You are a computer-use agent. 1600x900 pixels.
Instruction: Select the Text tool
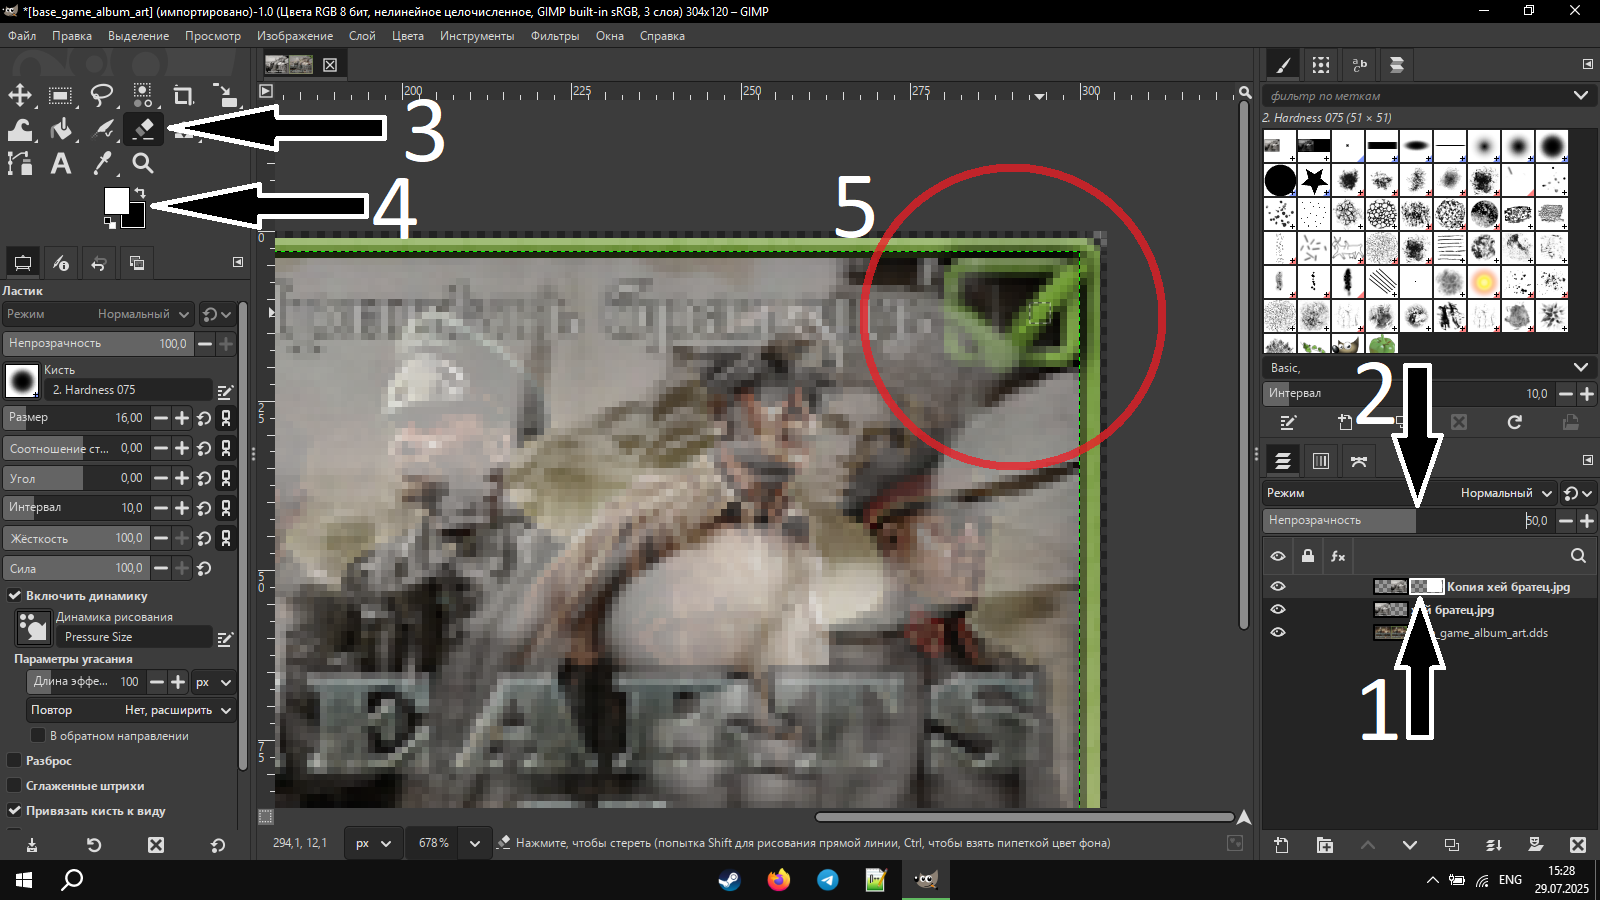click(61, 163)
